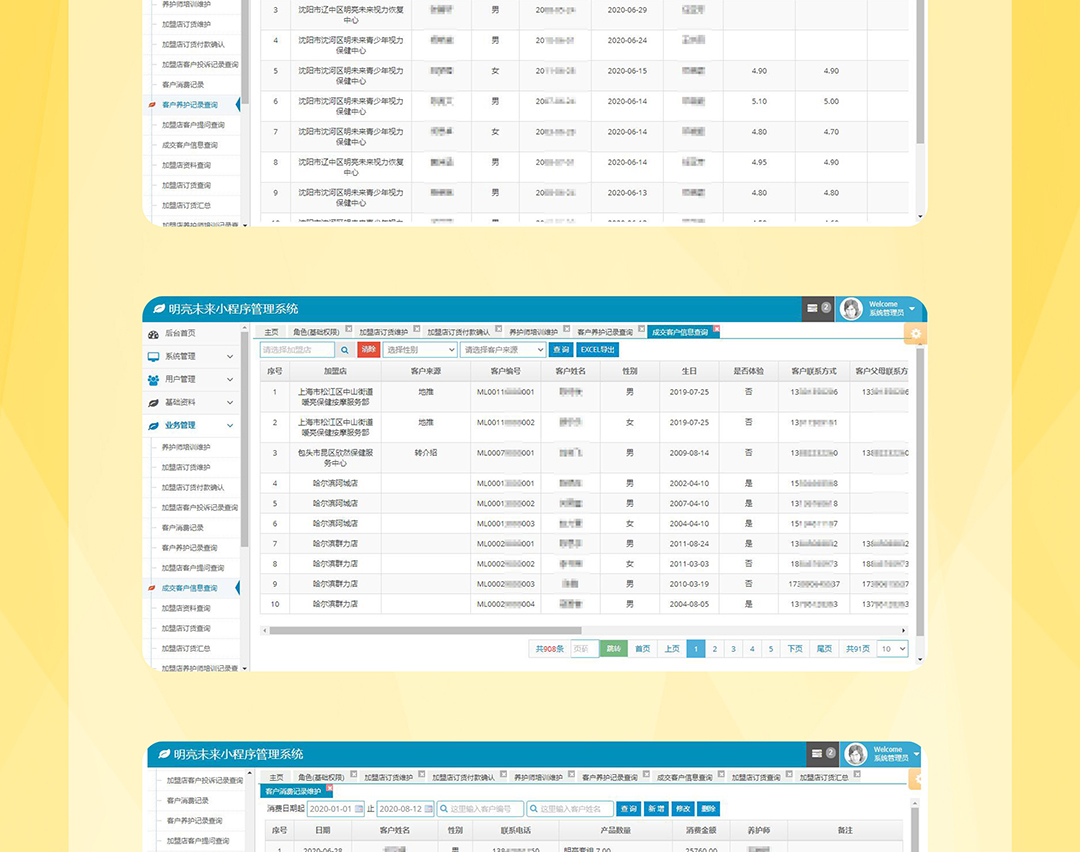Expand the 系统管理 menu chevron in middle window
The image size is (1080, 852).
tap(230, 357)
